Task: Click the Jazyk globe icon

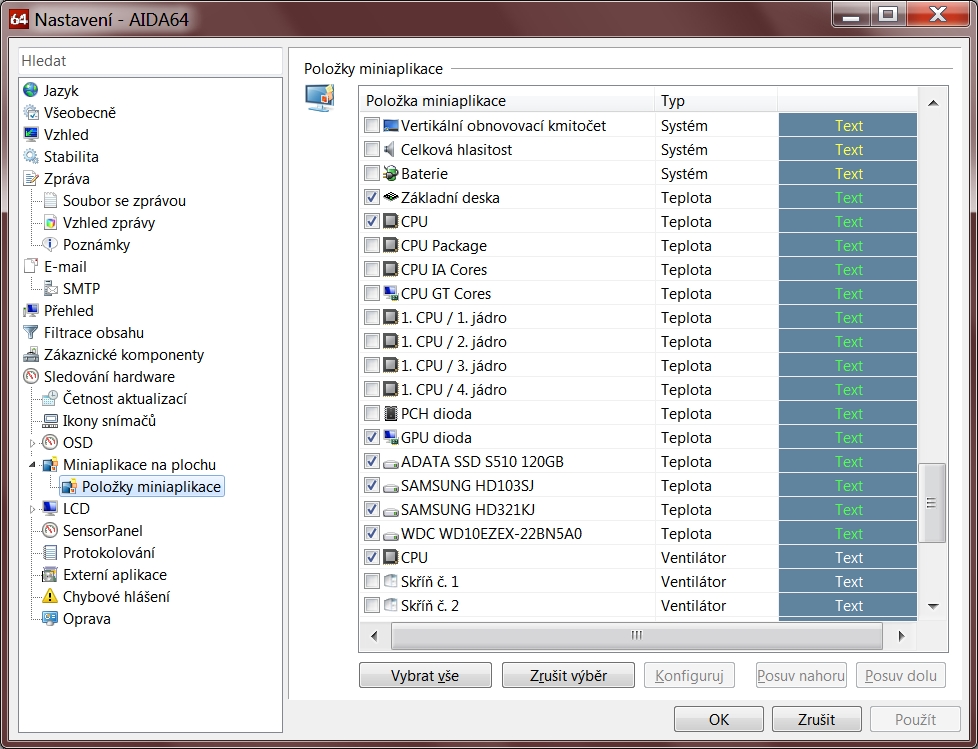Action: [31, 90]
